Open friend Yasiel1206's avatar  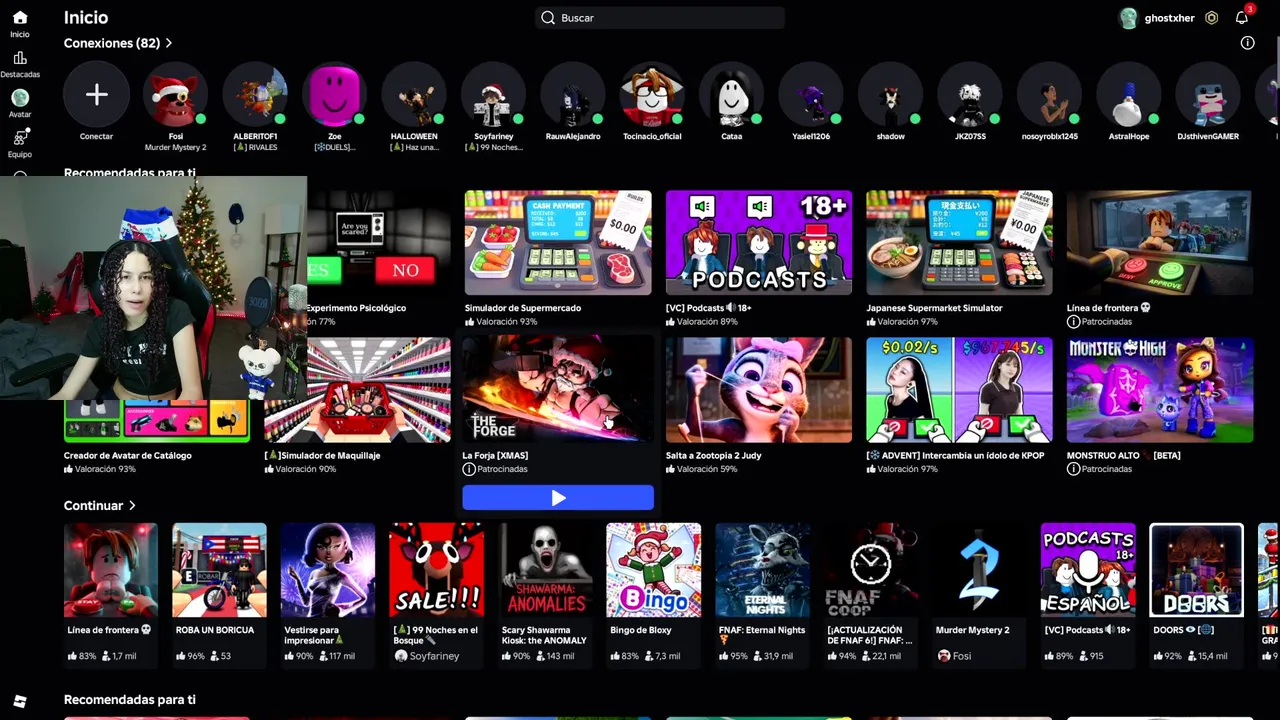coord(811,95)
